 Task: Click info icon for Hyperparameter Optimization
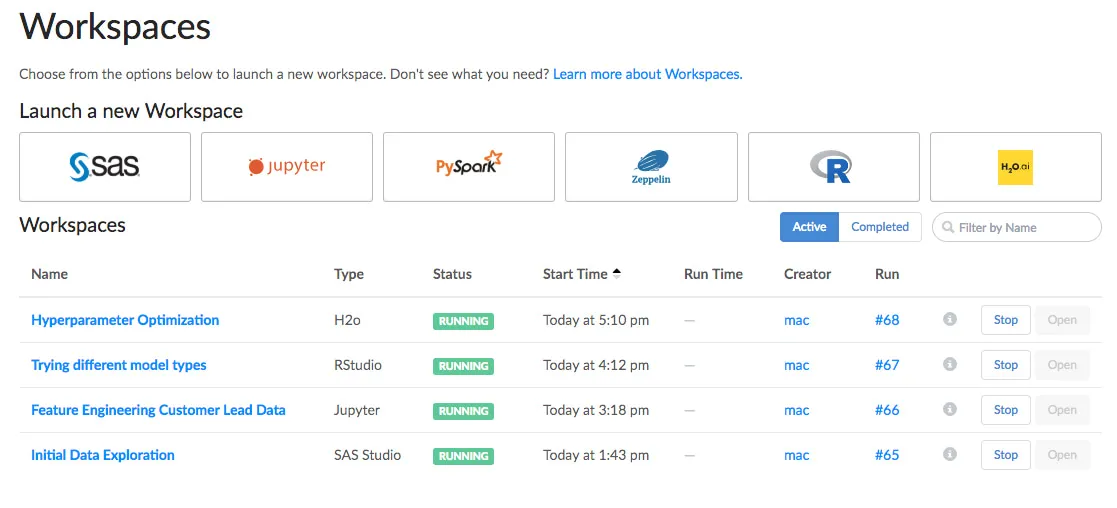click(950, 320)
